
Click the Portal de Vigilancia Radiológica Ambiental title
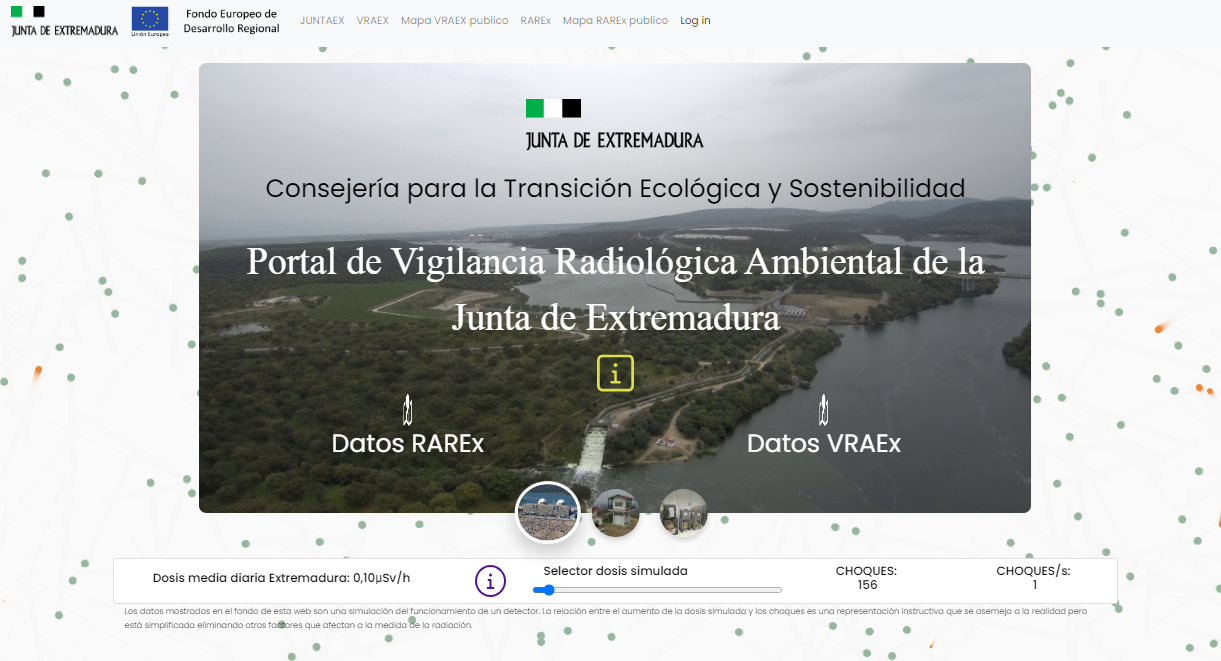615,290
